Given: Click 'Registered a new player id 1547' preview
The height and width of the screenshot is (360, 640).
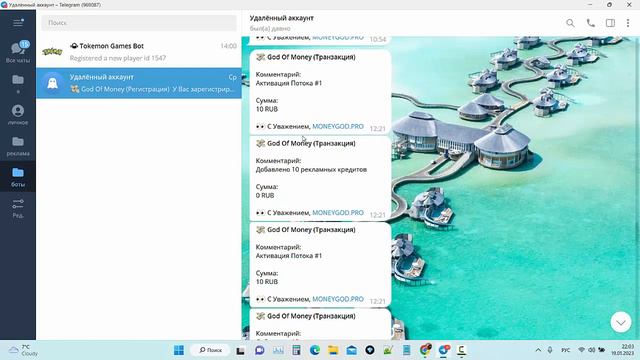Looking at the screenshot, I should click(x=118, y=58).
